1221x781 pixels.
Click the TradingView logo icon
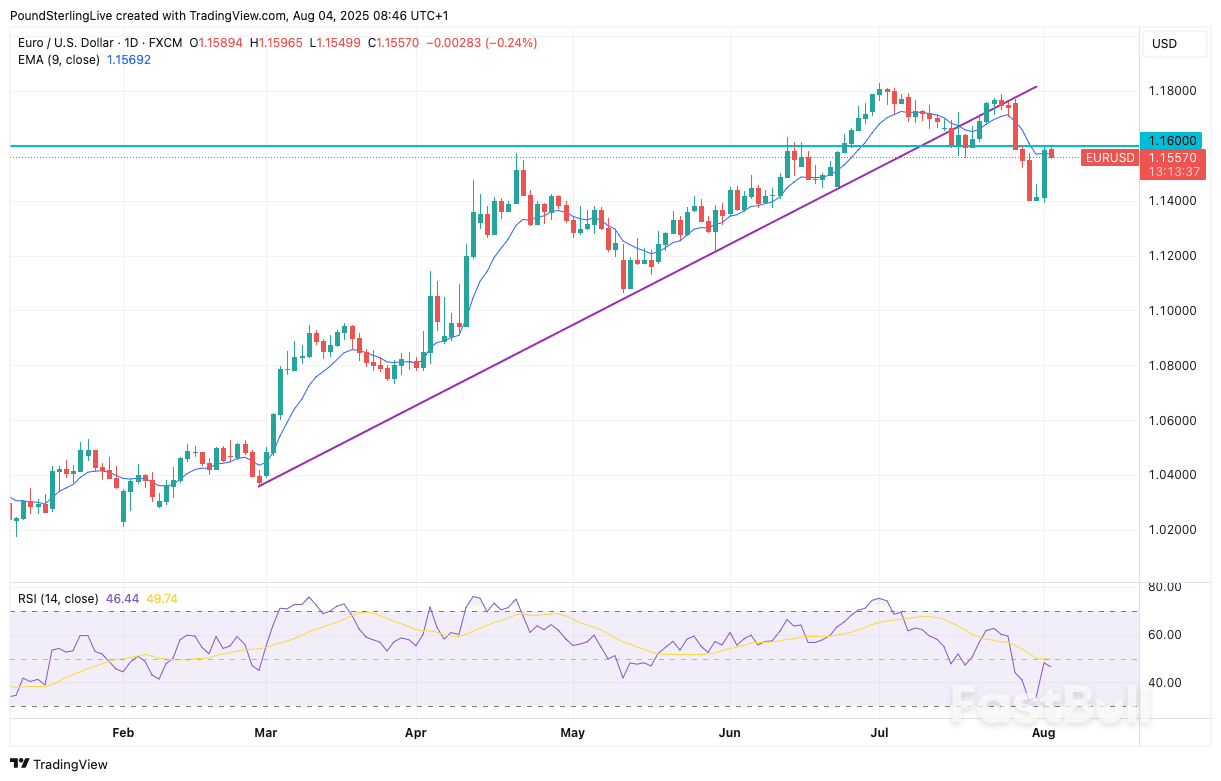tap(18, 764)
